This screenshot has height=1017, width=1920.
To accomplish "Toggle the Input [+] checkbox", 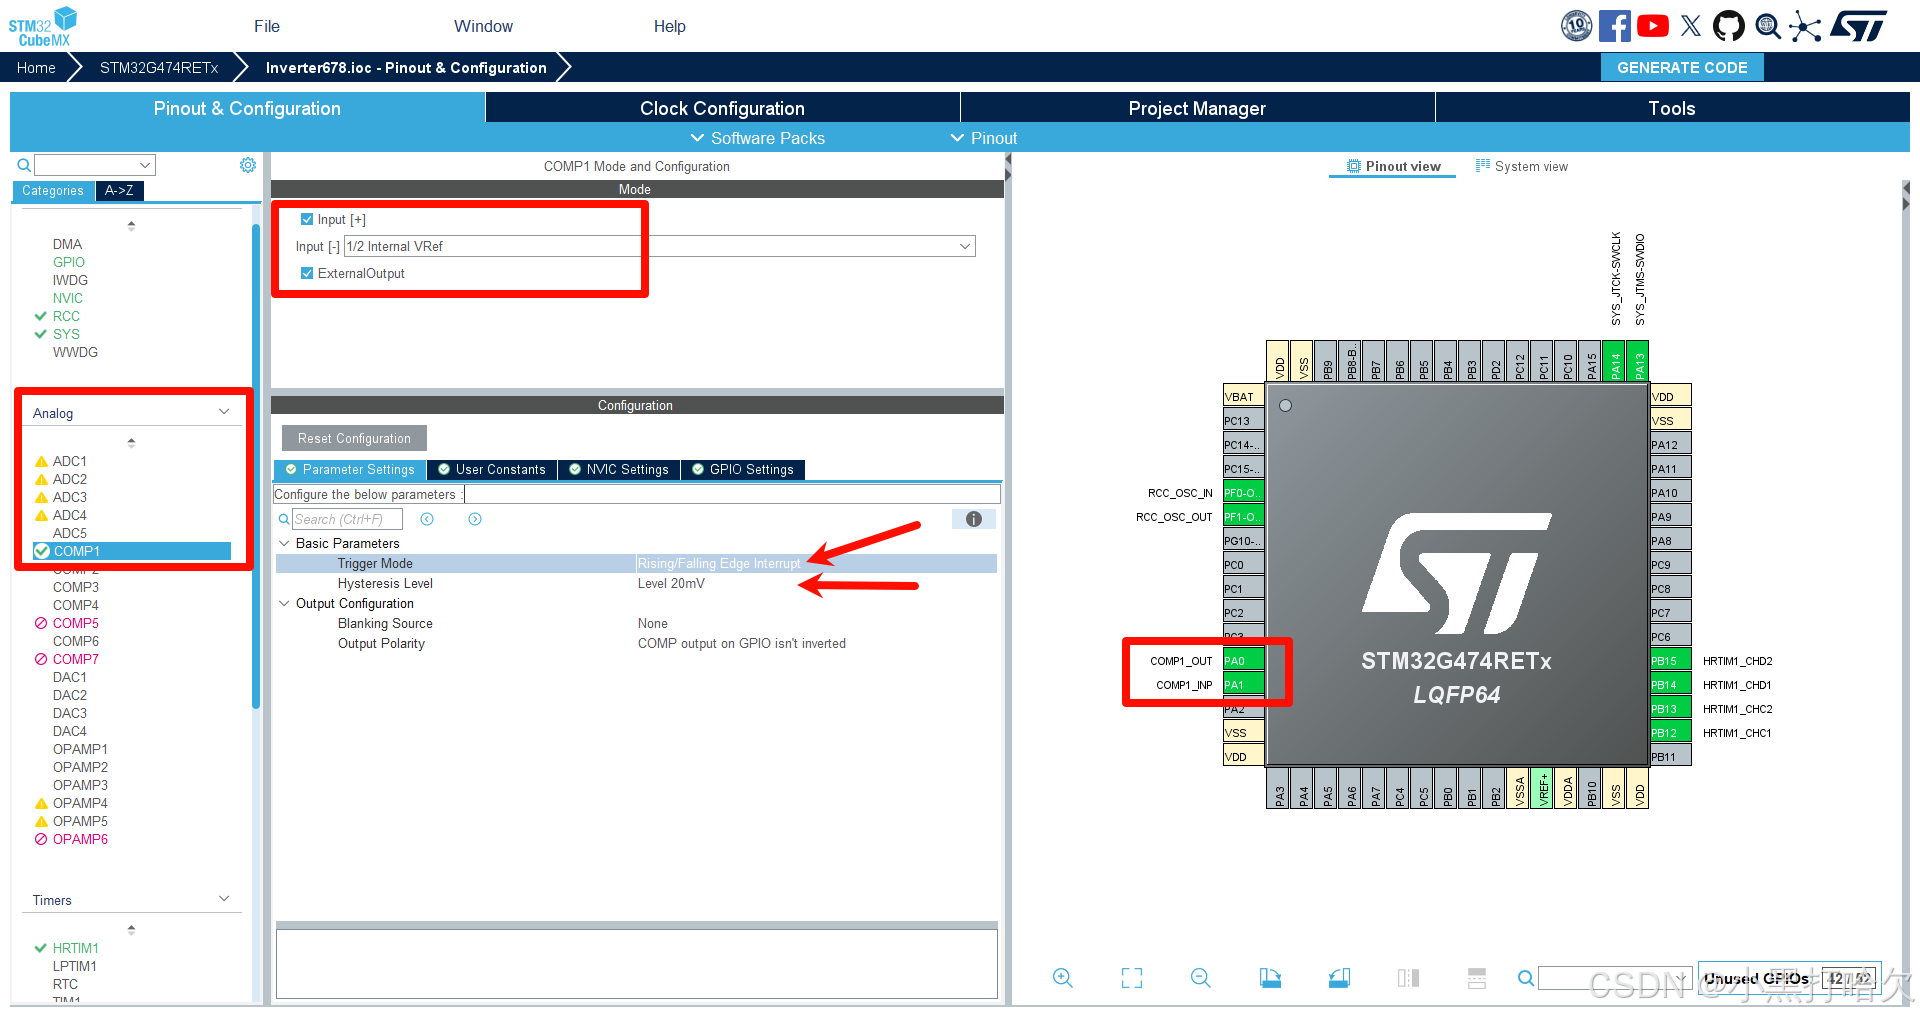I will [x=307, y=219].
